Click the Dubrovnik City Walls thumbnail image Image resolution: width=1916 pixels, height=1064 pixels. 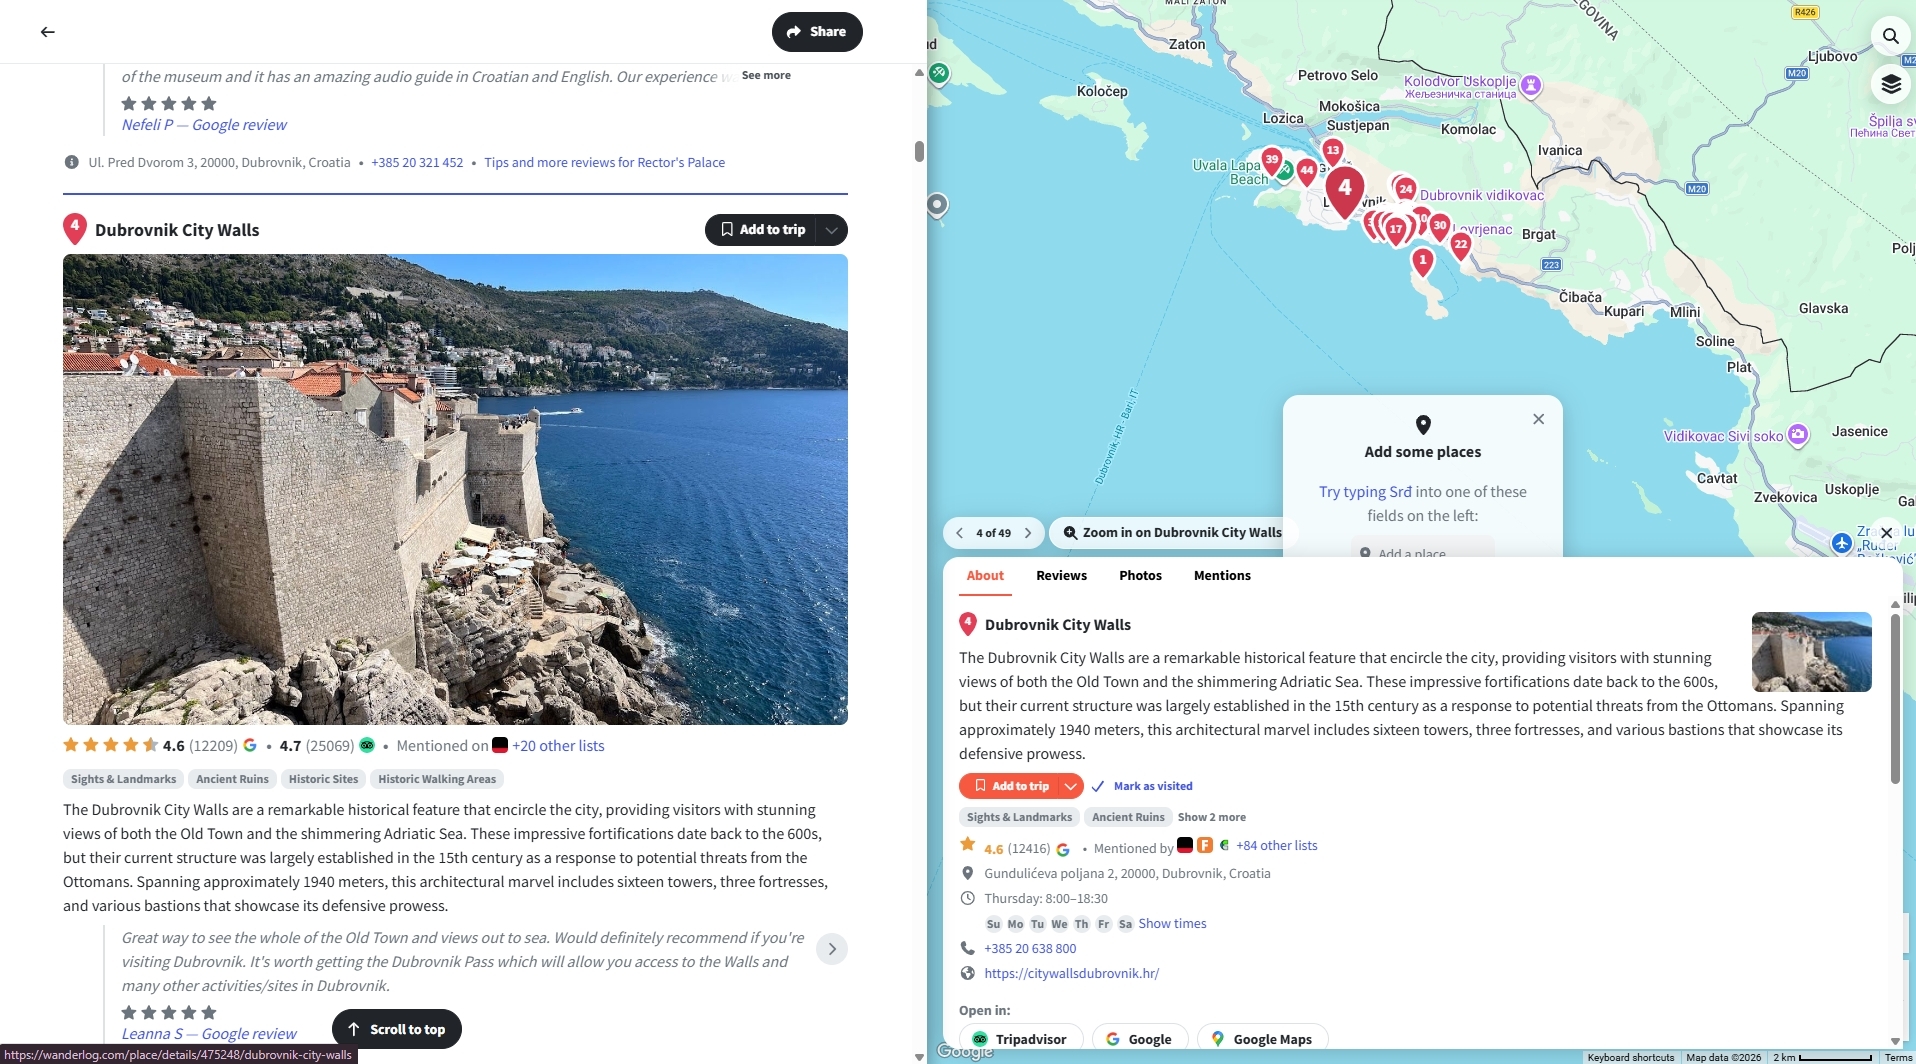(x=1811, y=652)
